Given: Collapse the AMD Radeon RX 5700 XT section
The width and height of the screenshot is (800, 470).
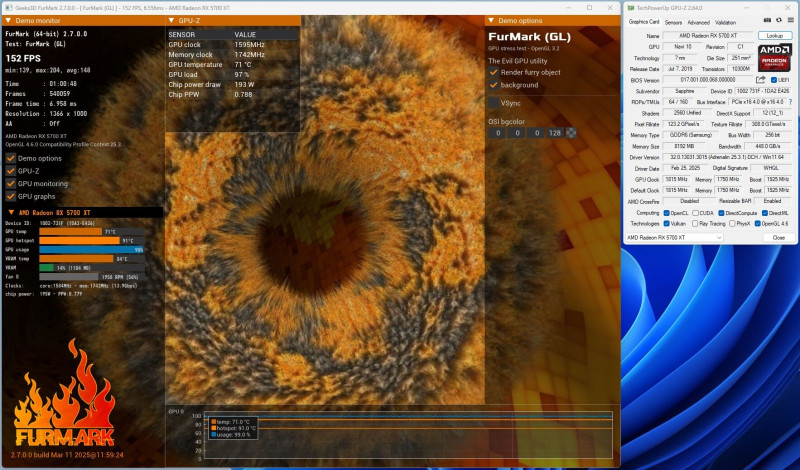Looking at the screenshot, I should (11, 212).
